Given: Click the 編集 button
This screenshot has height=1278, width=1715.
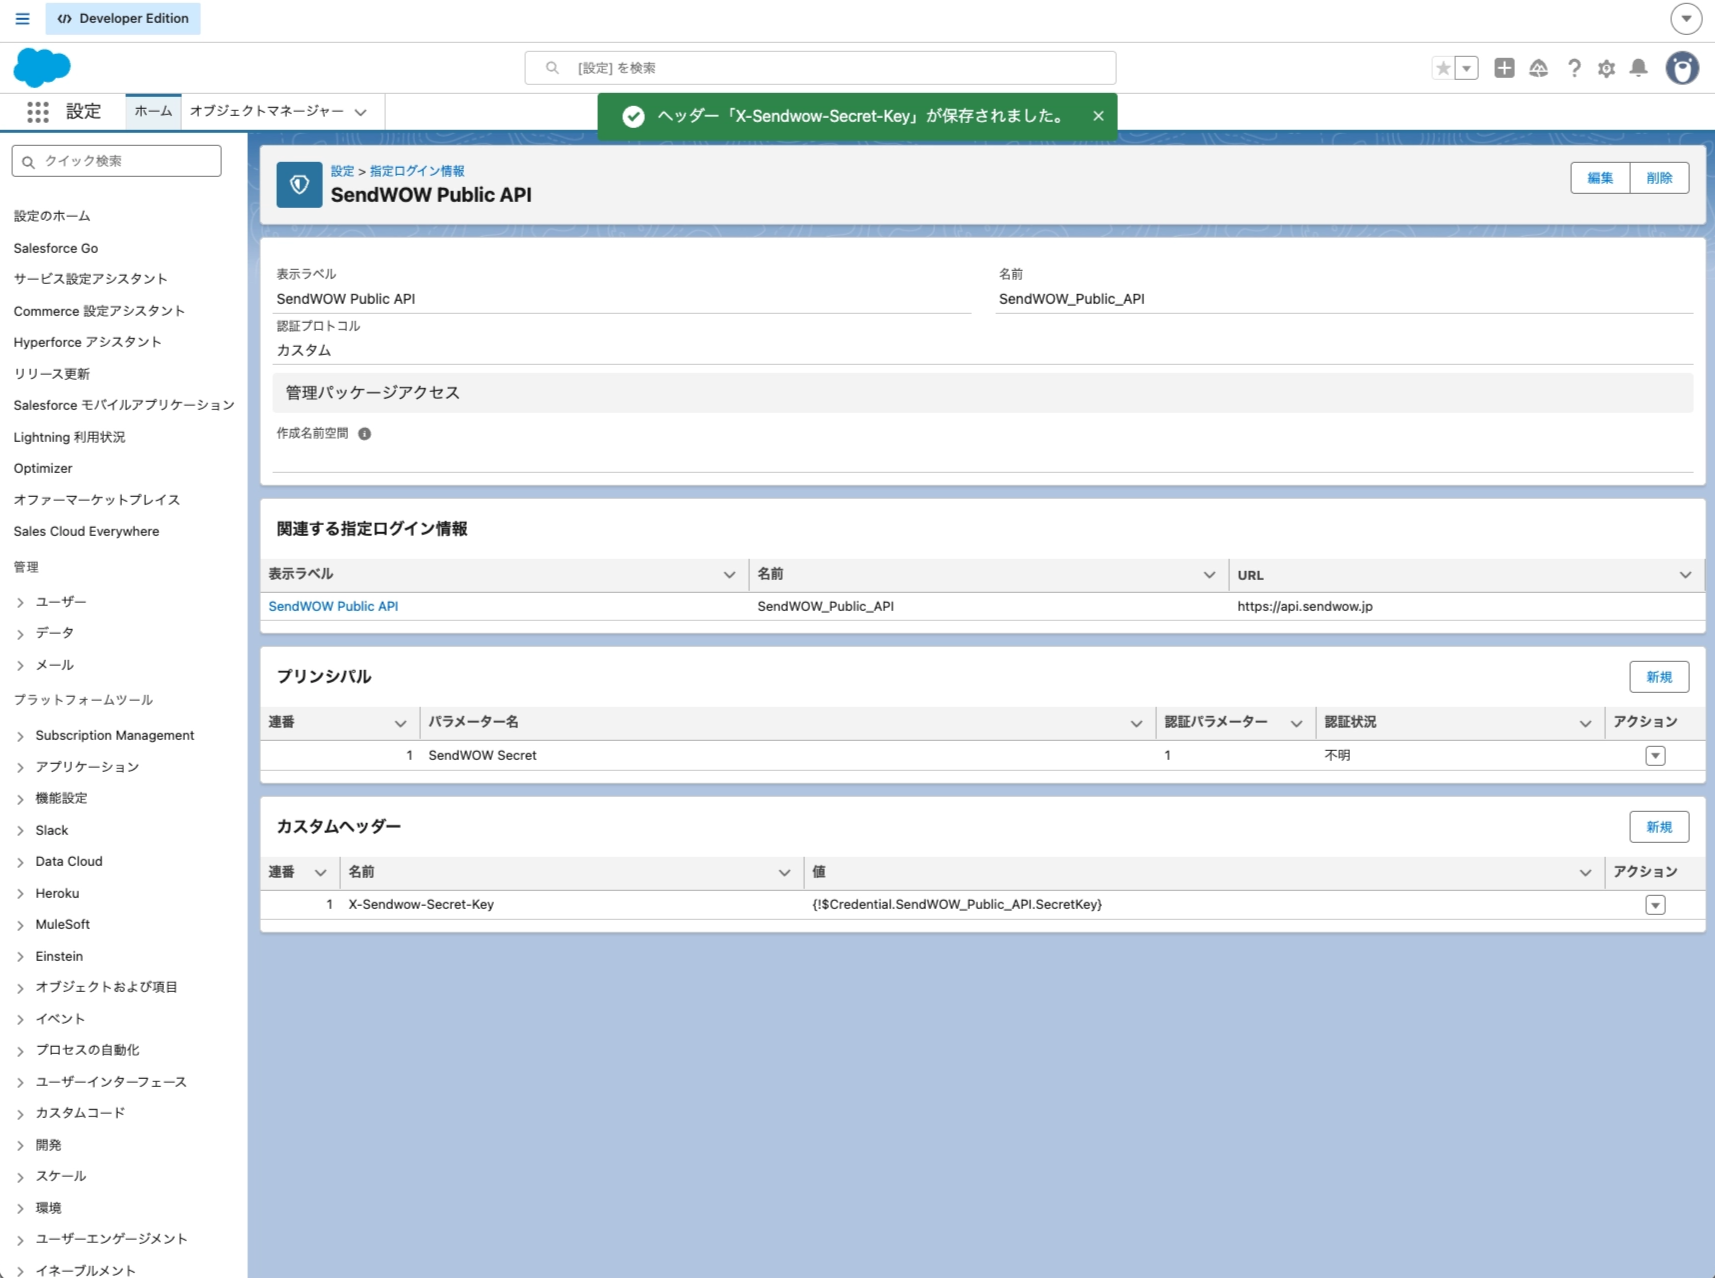Looking at the screenshot, I should tap(1600, 178).
